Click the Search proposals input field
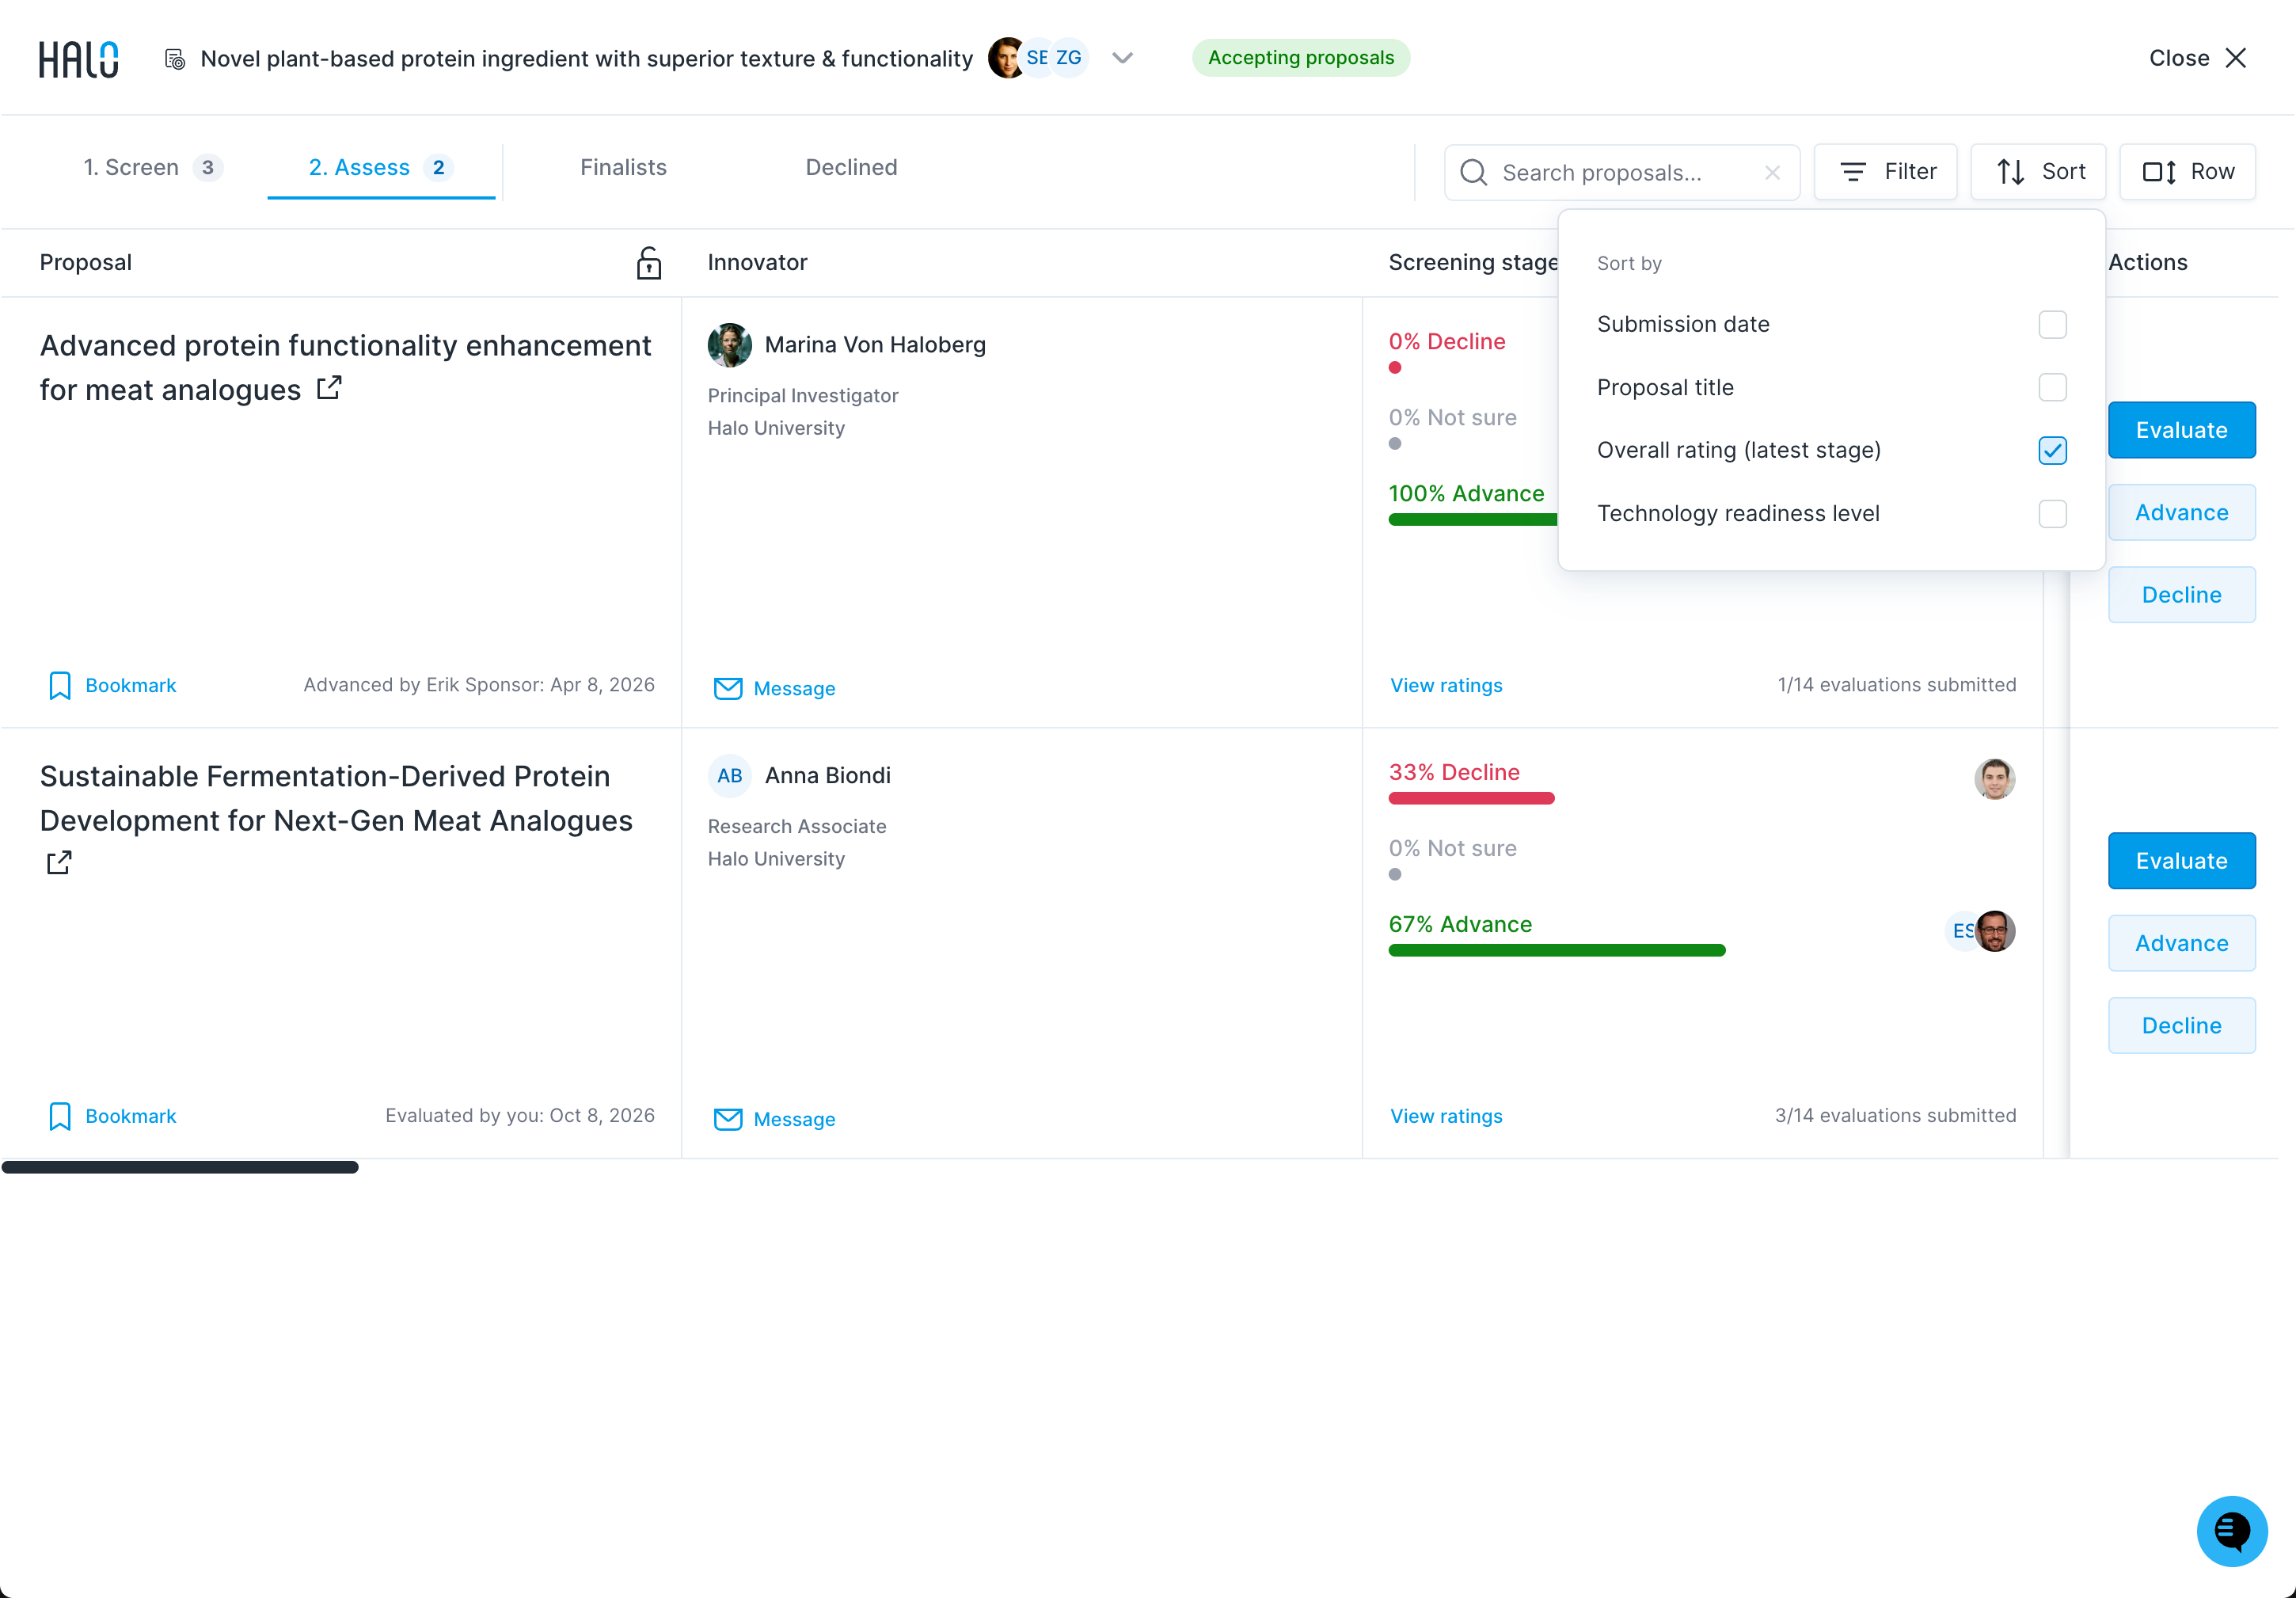Screen dimensions: 2296x1598 tap(1621, 173)
